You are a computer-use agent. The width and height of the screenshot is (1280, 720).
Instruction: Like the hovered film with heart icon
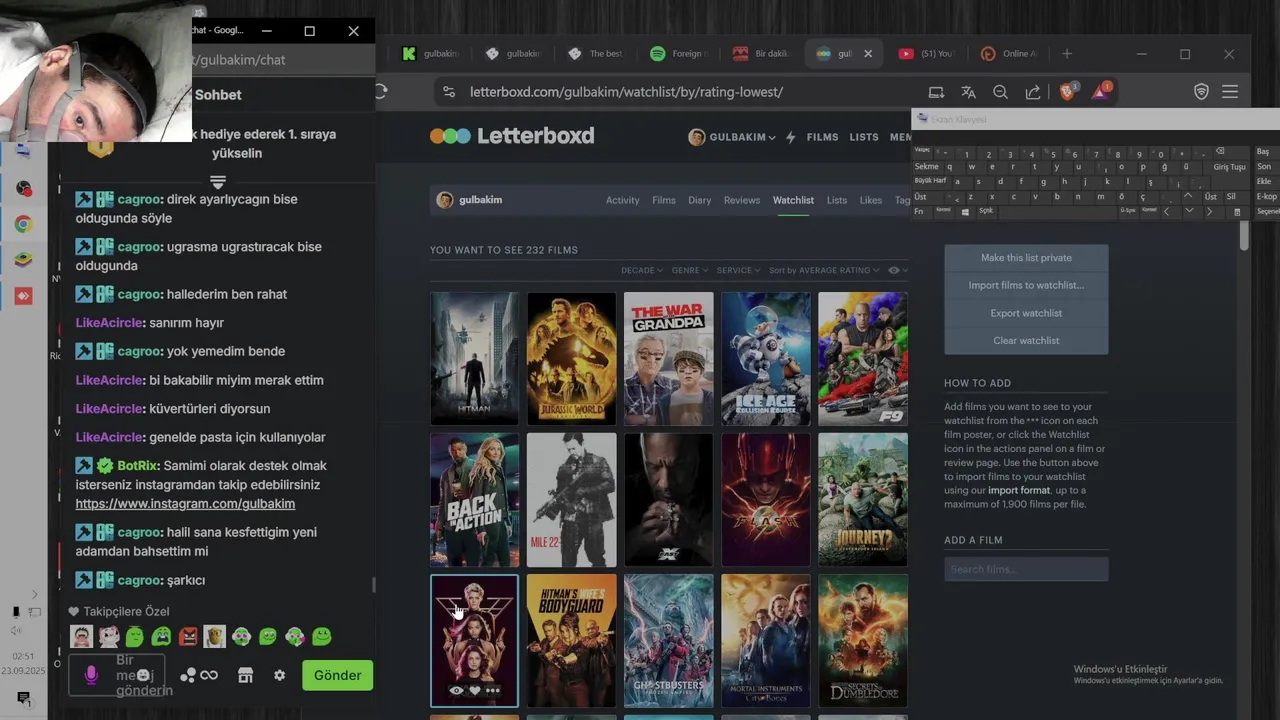[475, 690]
